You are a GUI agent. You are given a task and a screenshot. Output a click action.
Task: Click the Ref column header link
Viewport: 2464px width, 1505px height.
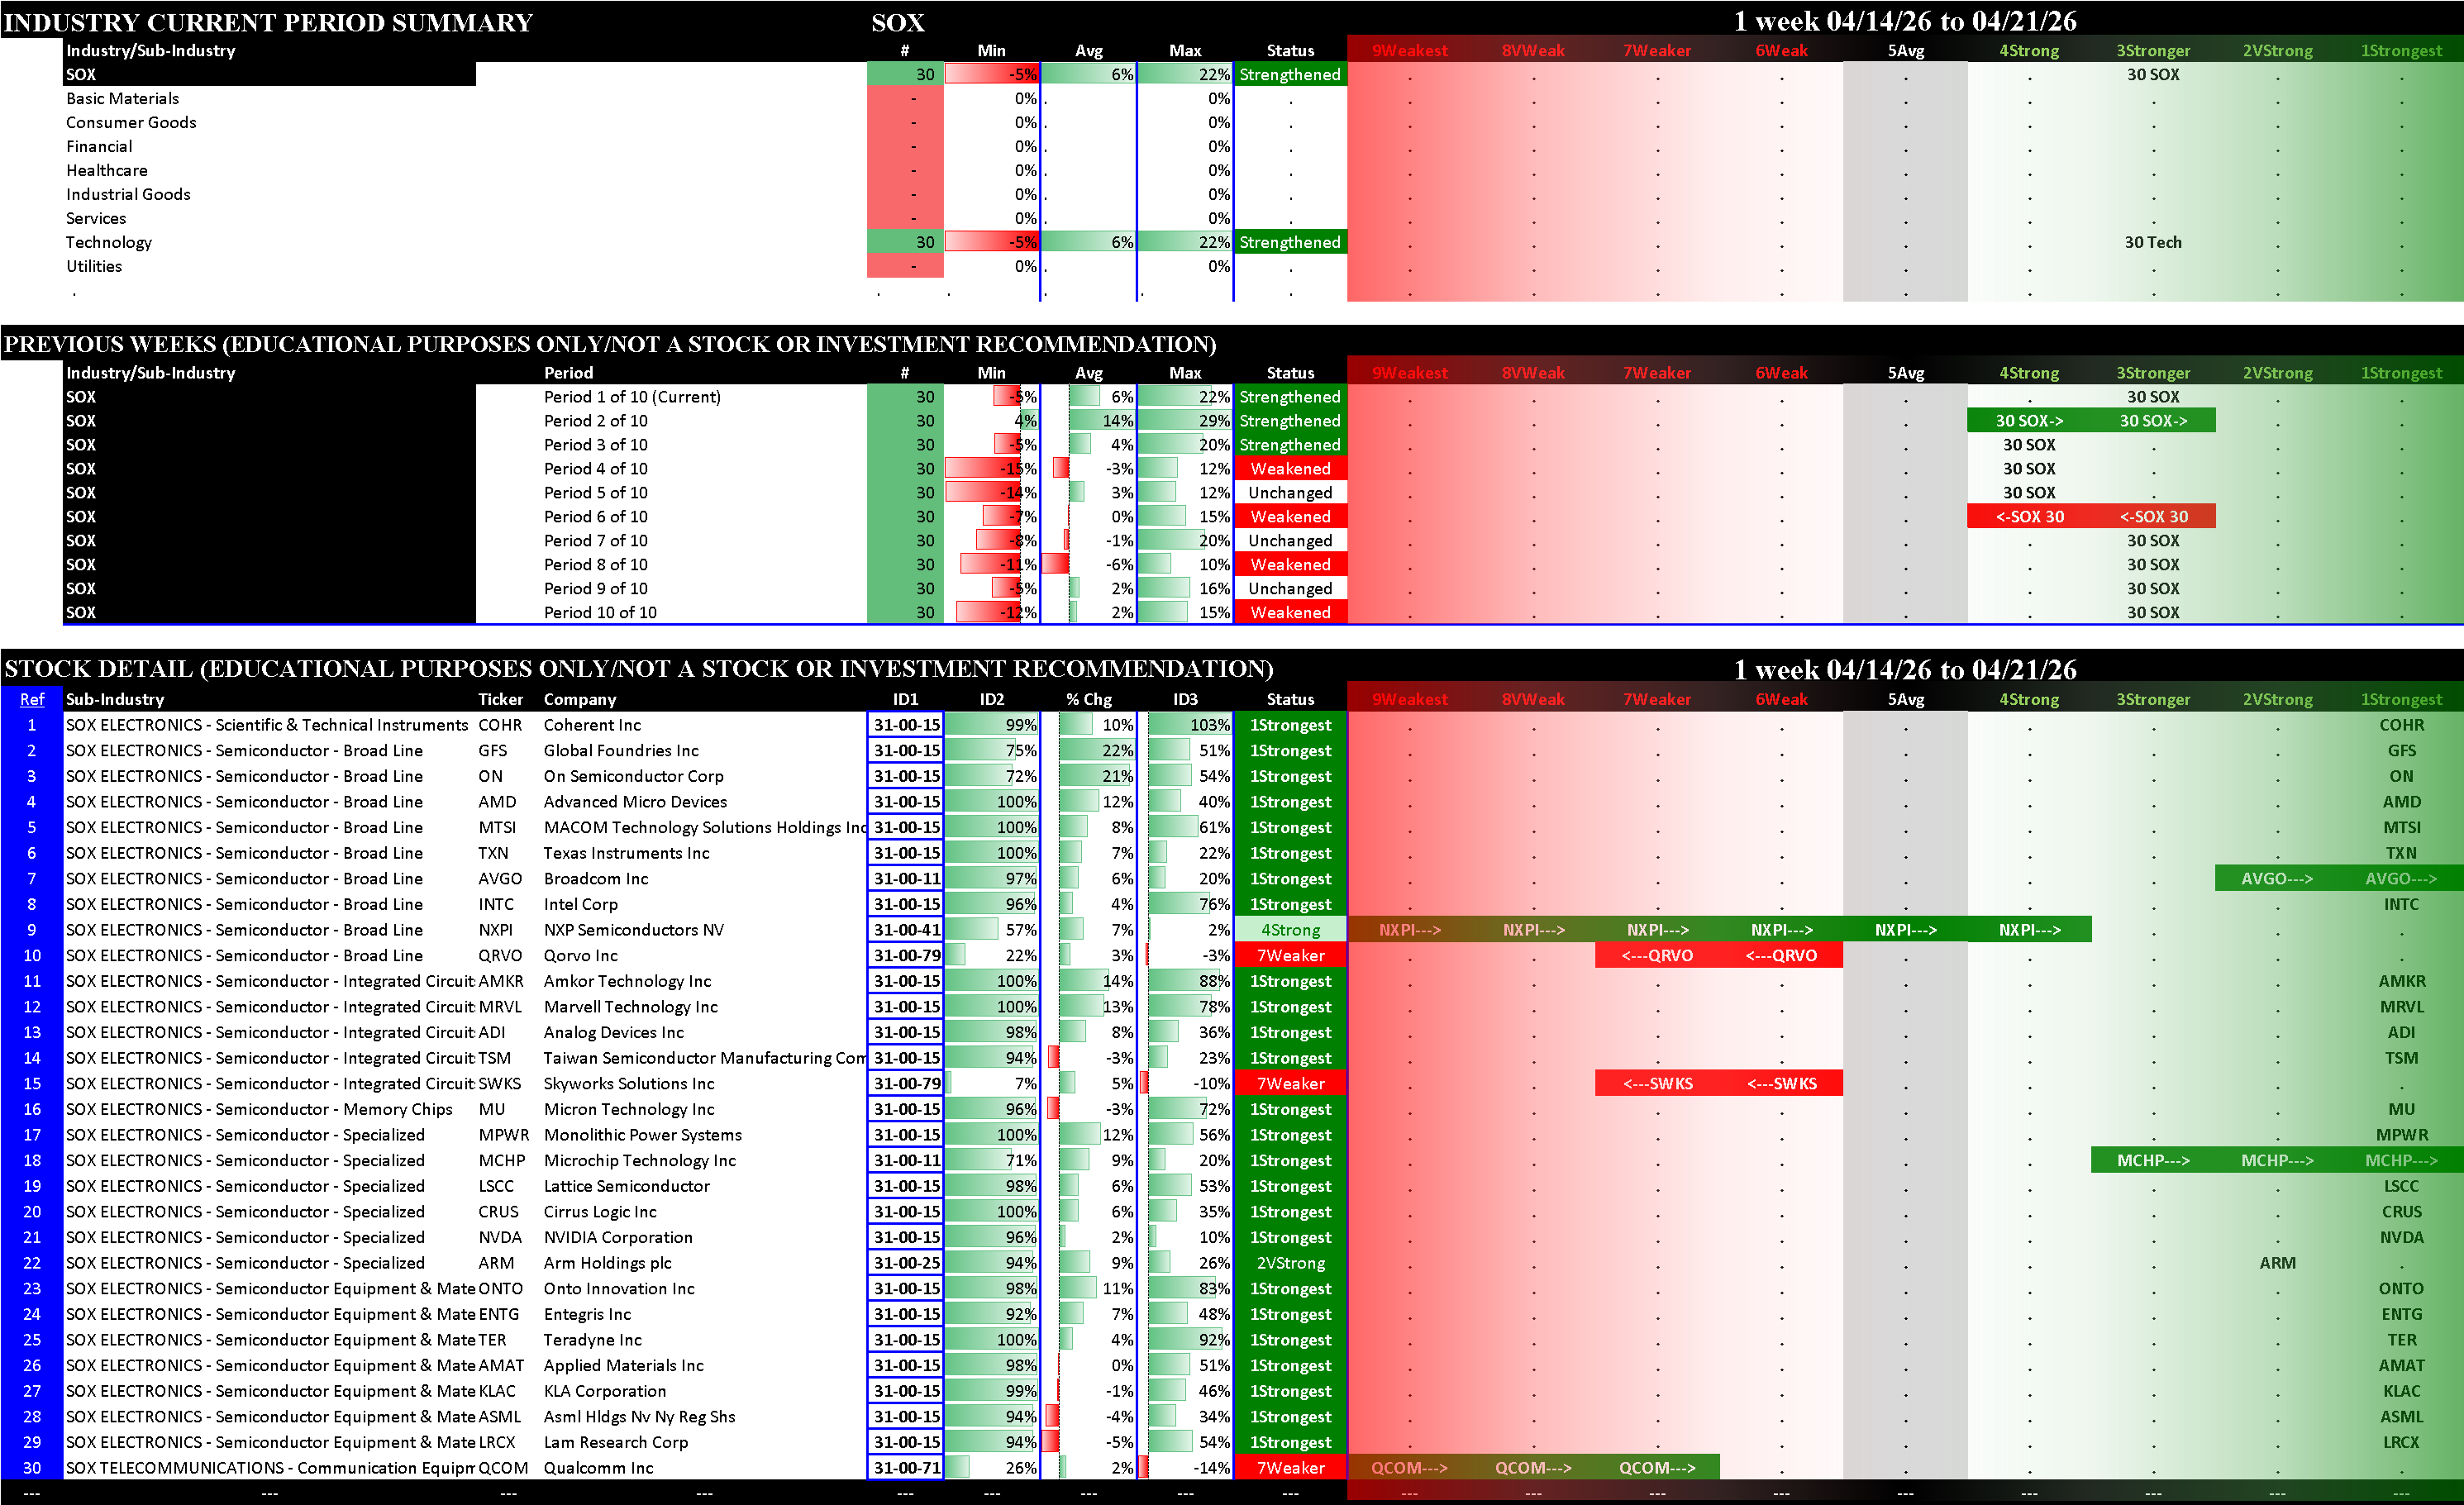click(x=31, y=699)
